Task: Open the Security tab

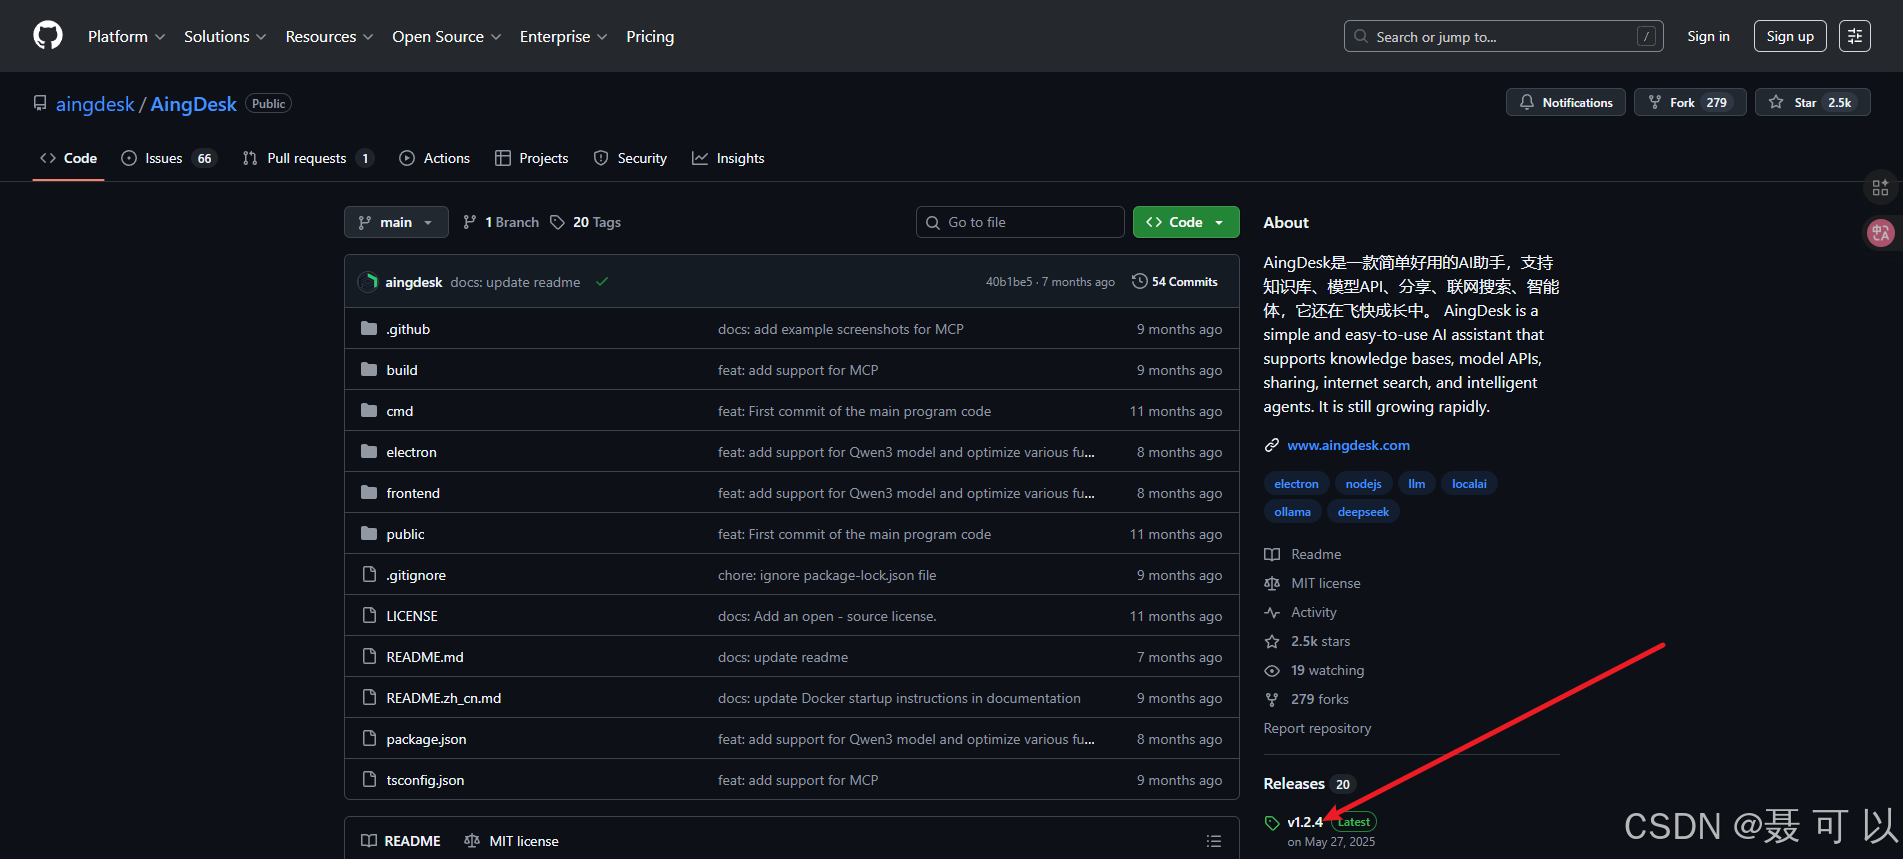Action: click(x=630, y=158)
